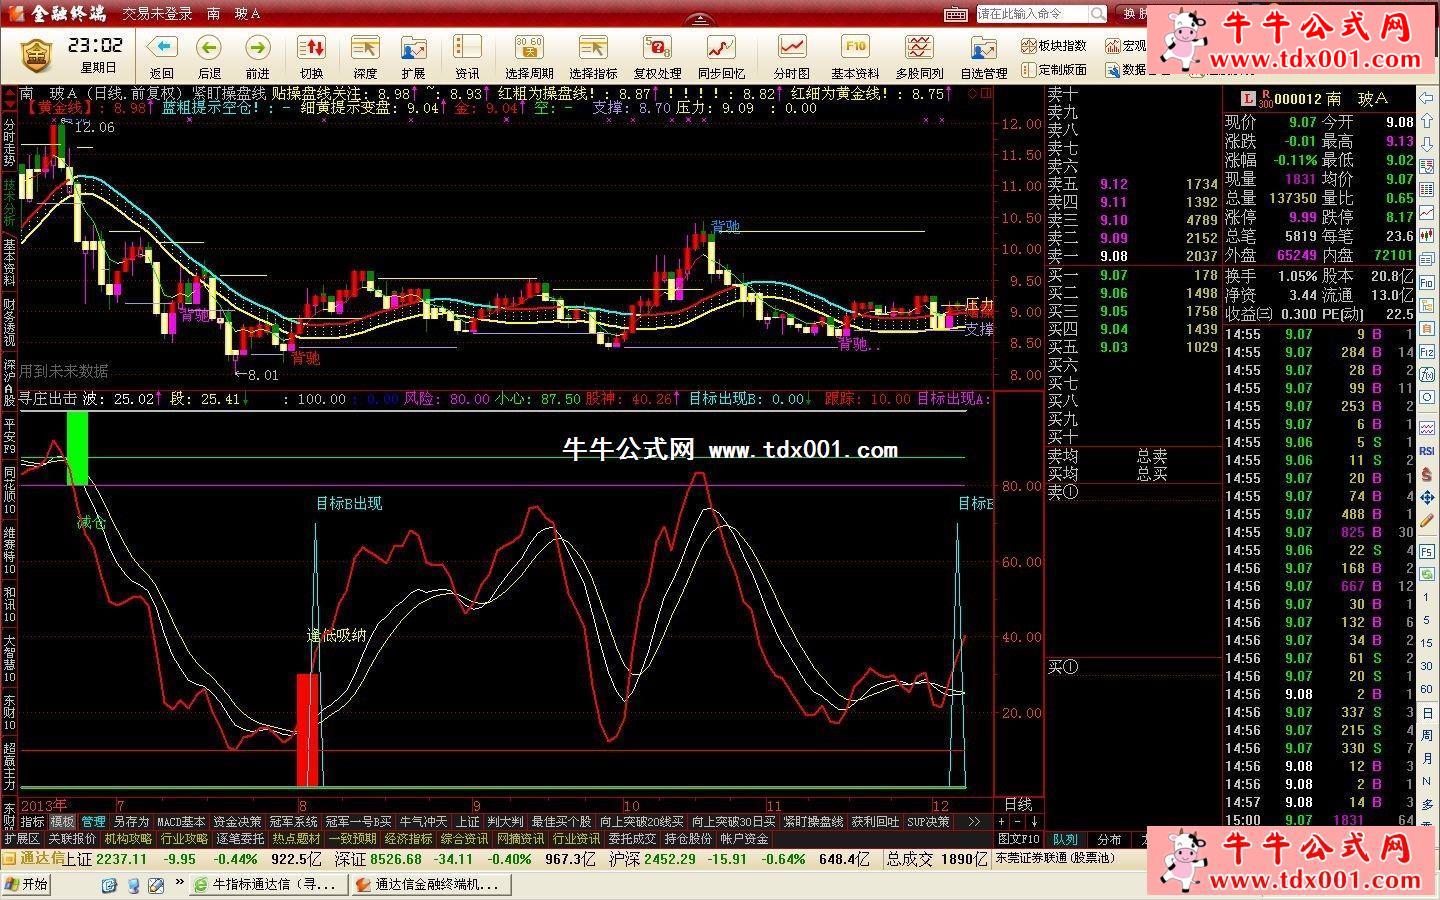Expand the top toolbar collapse handle
Viewport: 1440px width, 900px height.
click(702, 20)
